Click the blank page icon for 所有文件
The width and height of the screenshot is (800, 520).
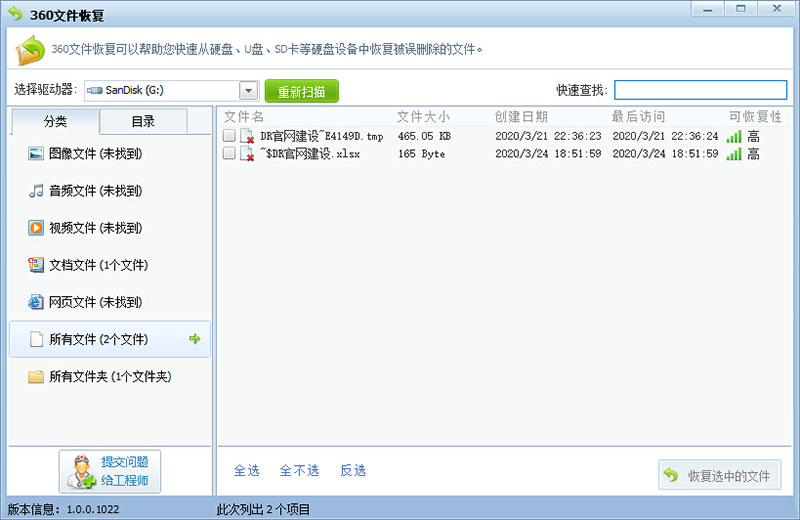(x=36, y=339)
